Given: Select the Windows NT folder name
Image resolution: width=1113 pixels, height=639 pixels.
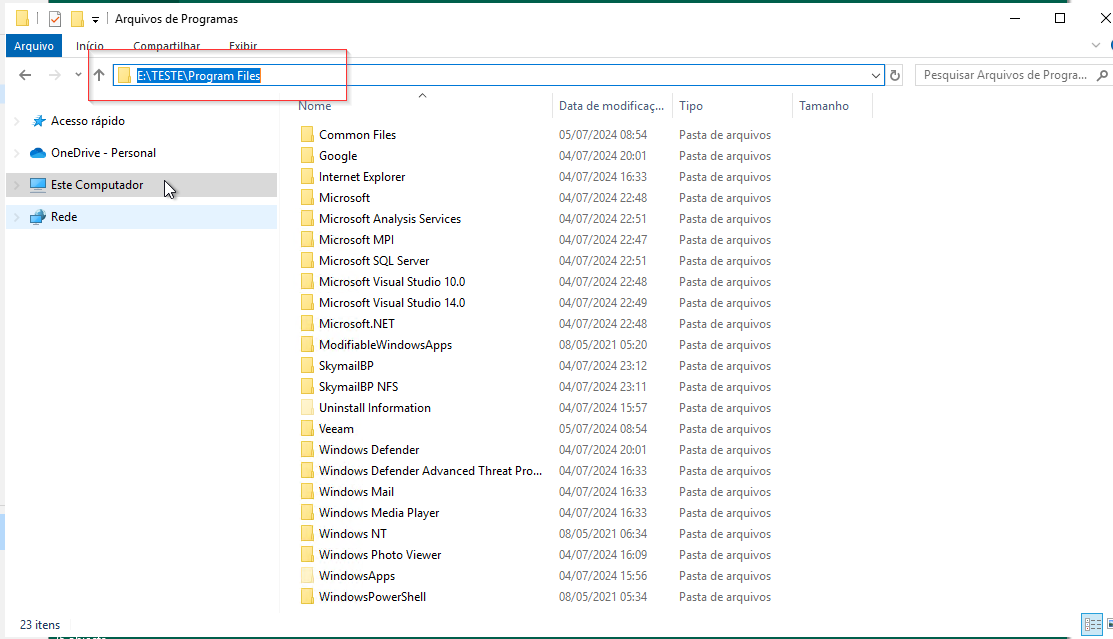Looking at the screenshot, I should pyautogui.click(x=353, y=534).
